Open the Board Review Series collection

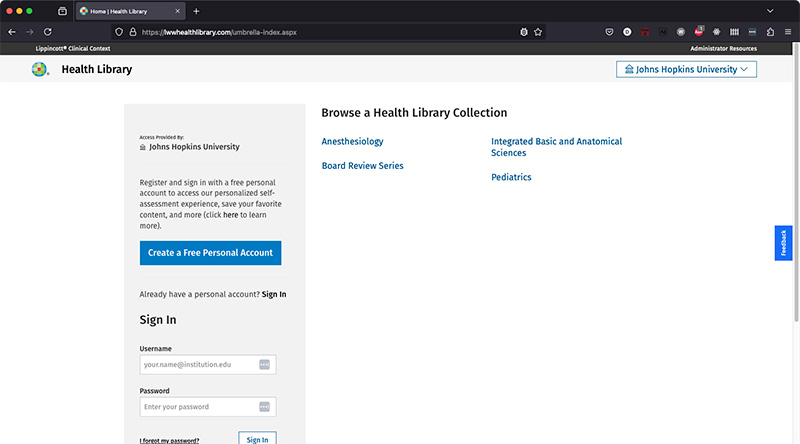[x=362, y=165]
